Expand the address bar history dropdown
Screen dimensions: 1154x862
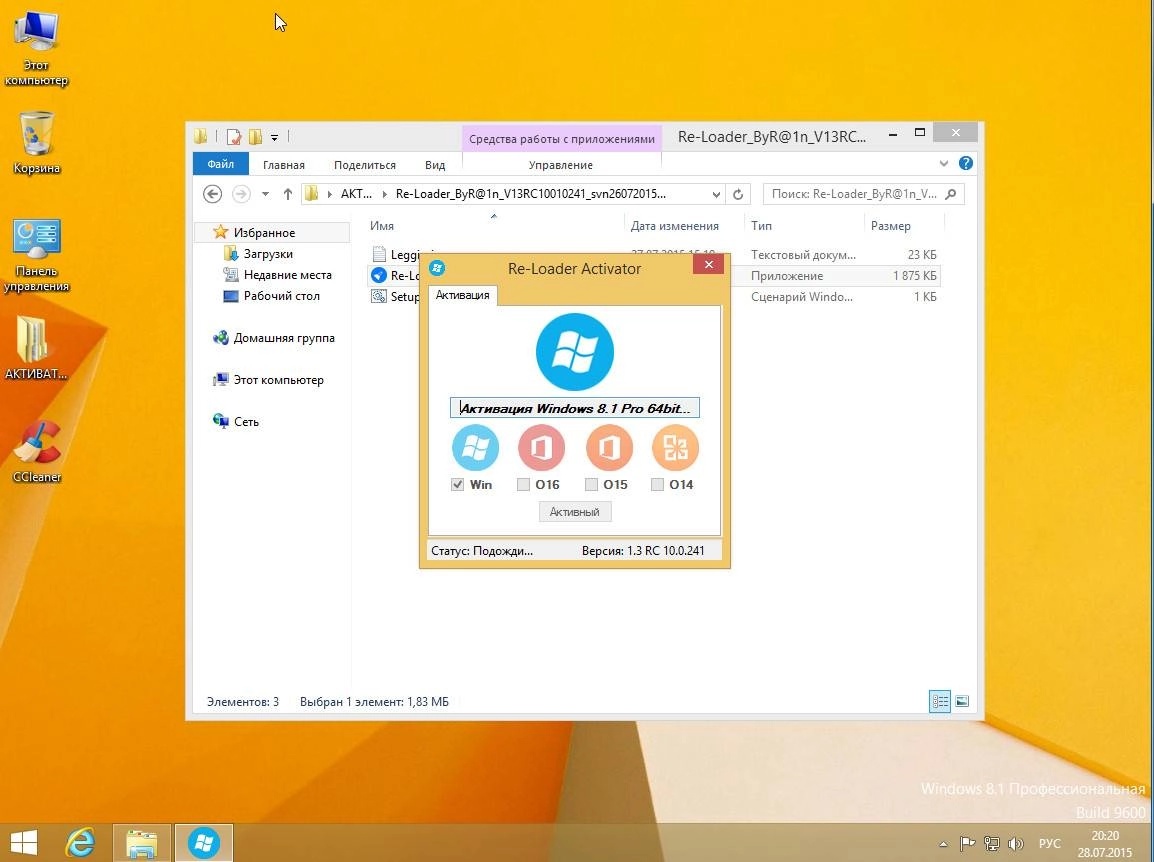coord(716,194)
